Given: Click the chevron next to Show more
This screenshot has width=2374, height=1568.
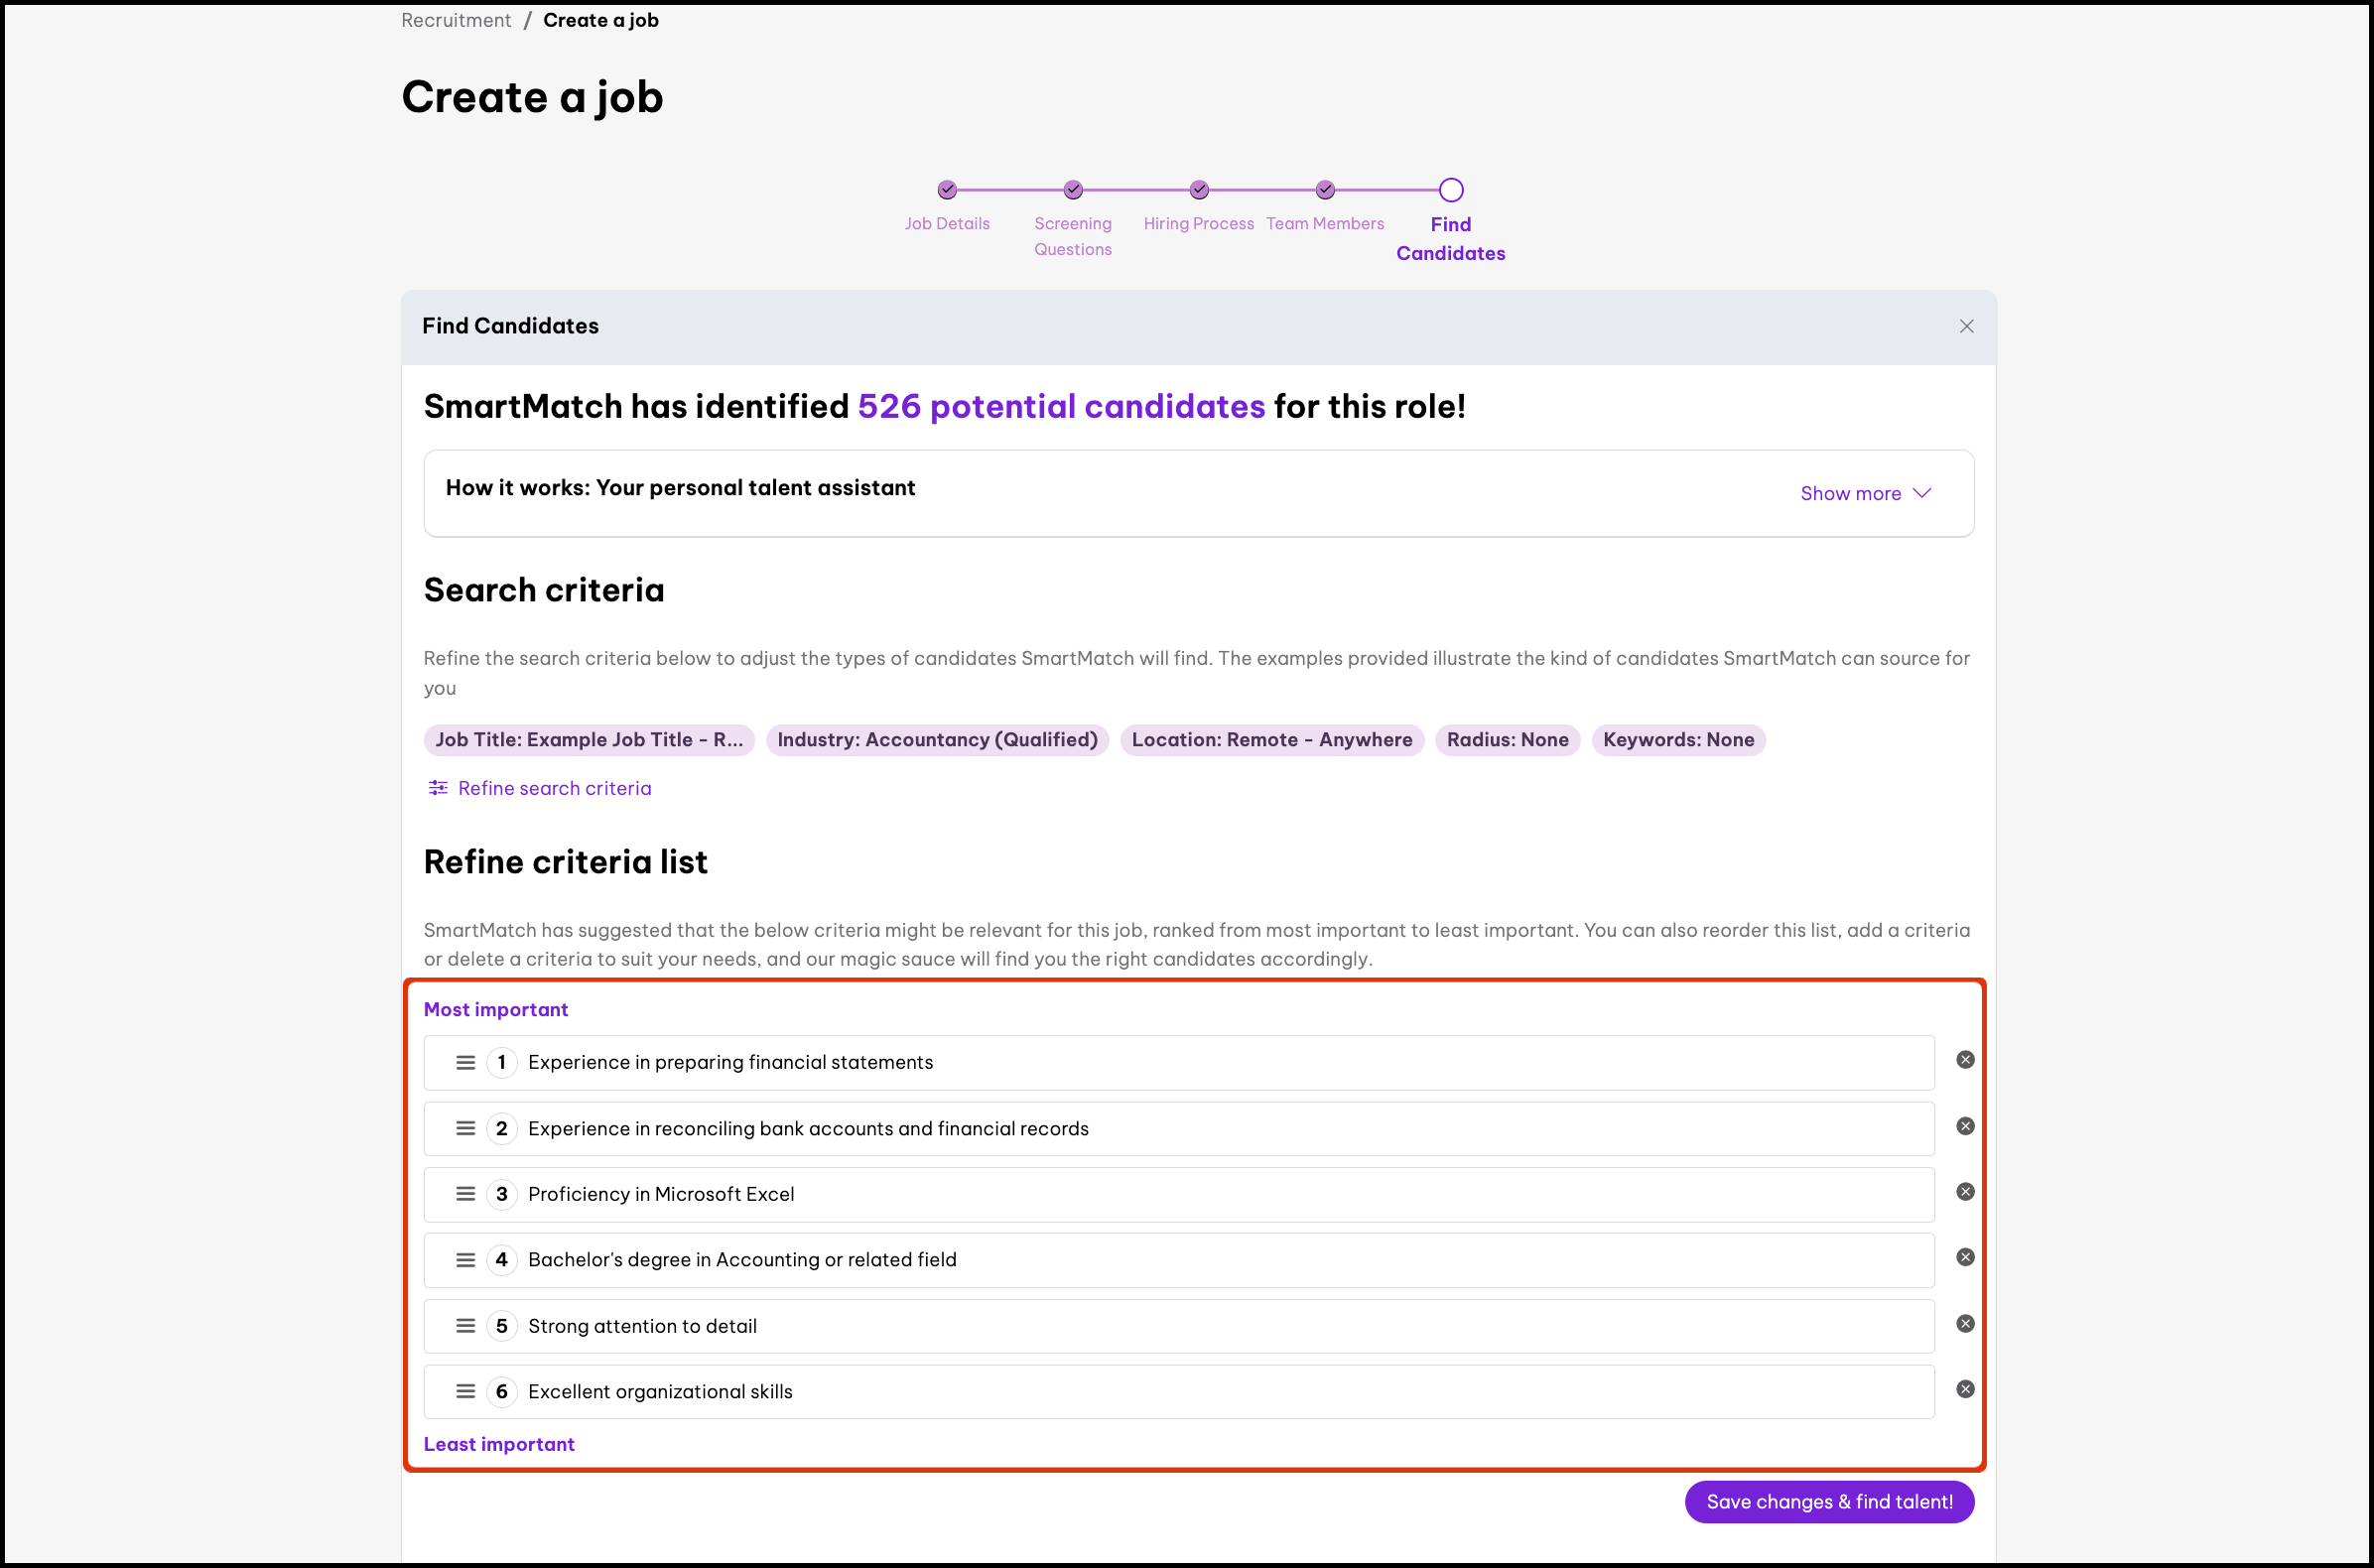Looking at the screenshot, I should (1921, 493).
